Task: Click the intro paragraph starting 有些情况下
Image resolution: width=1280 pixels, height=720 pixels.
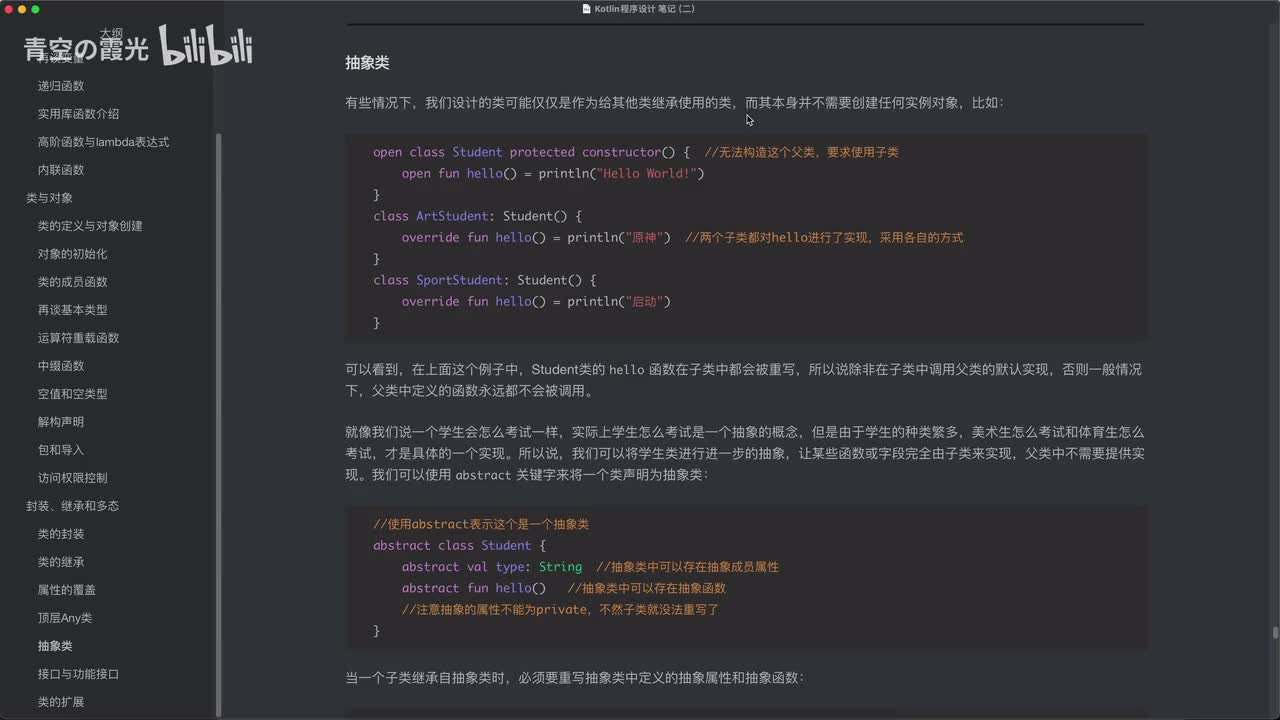Action: point(674,103)
